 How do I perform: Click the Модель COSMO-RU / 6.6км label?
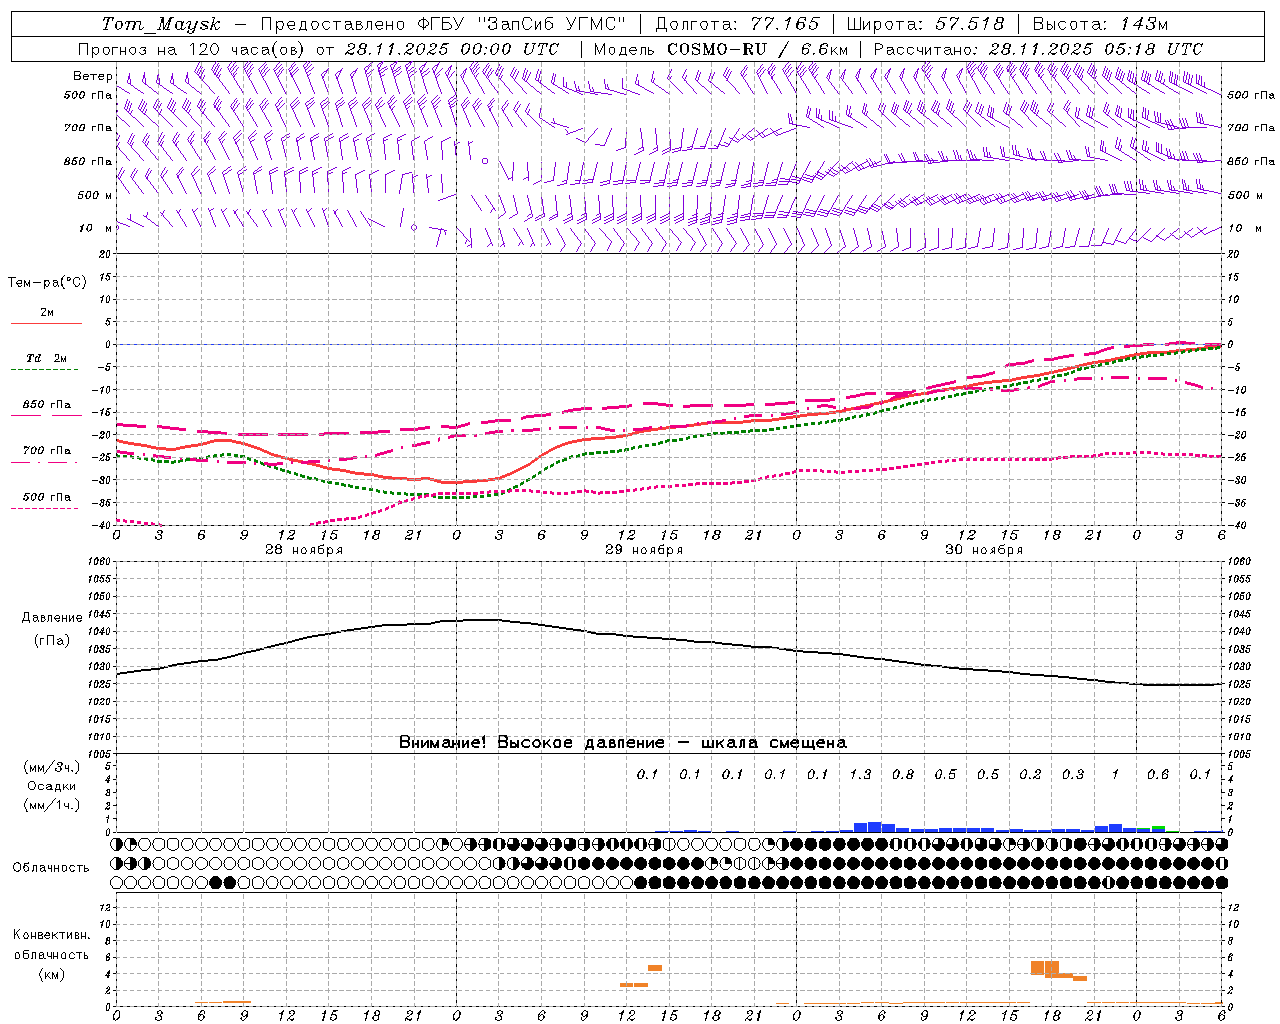pyautogui.click(x=720, y=49)
